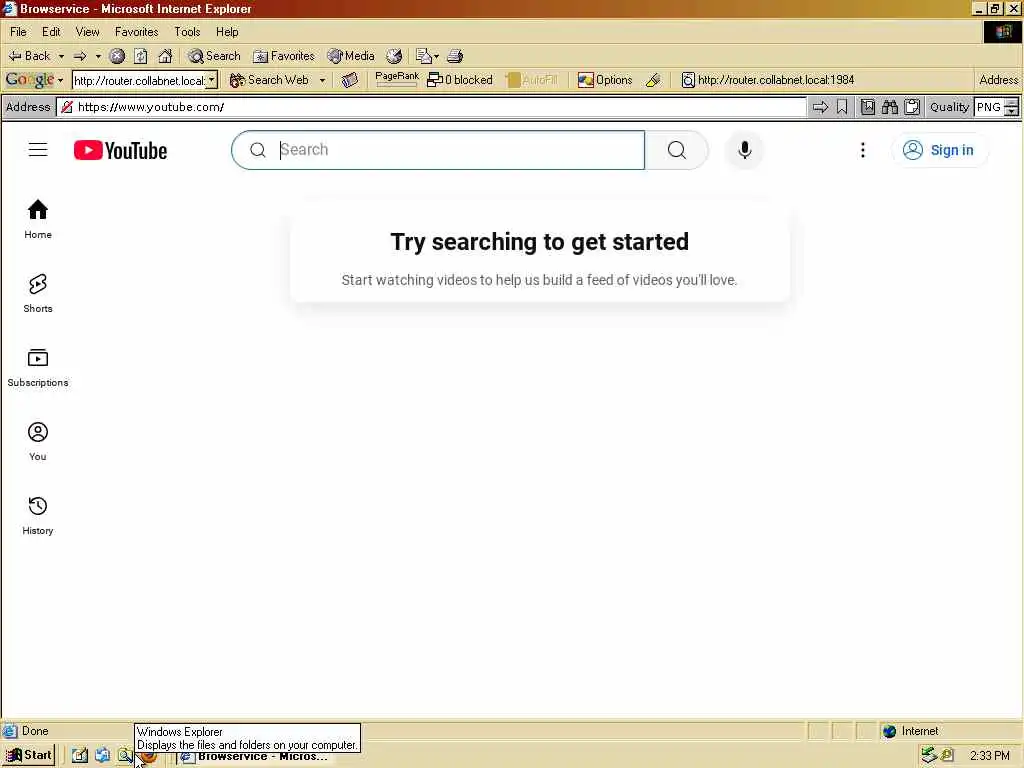Click the Browservice download icon left of the binoculars
1024x768 pixels.
coord(868,107)
